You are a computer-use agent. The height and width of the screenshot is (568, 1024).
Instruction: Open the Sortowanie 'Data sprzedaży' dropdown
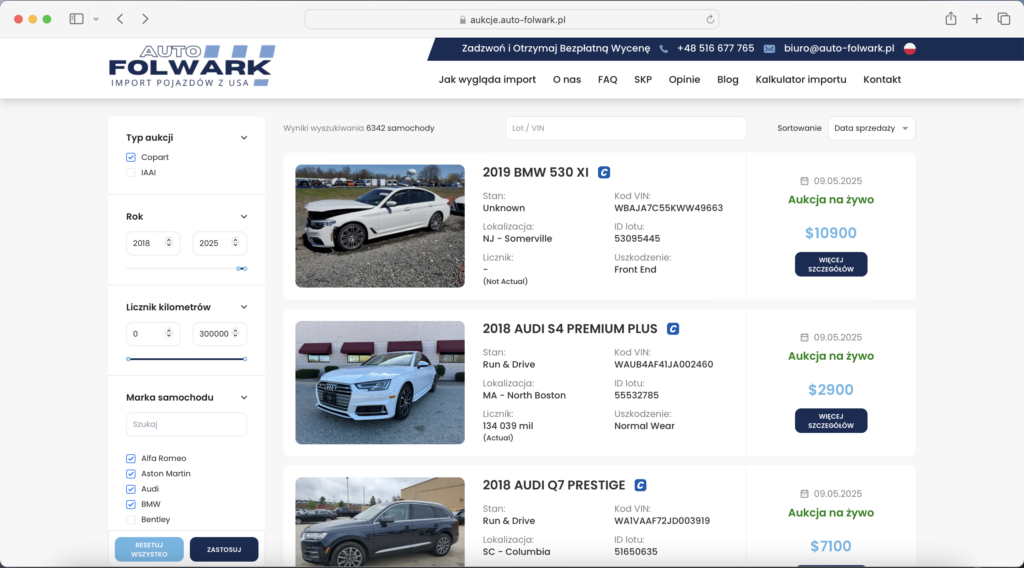[x=871, y=128]
